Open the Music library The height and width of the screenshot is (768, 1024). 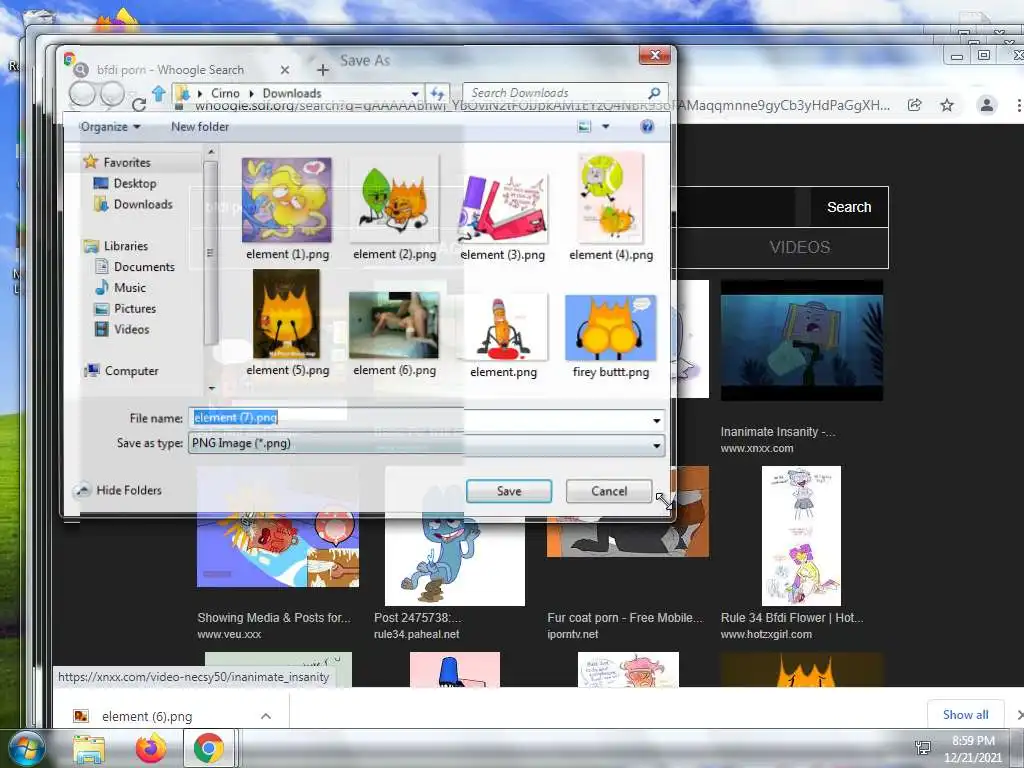click(120, 288)
